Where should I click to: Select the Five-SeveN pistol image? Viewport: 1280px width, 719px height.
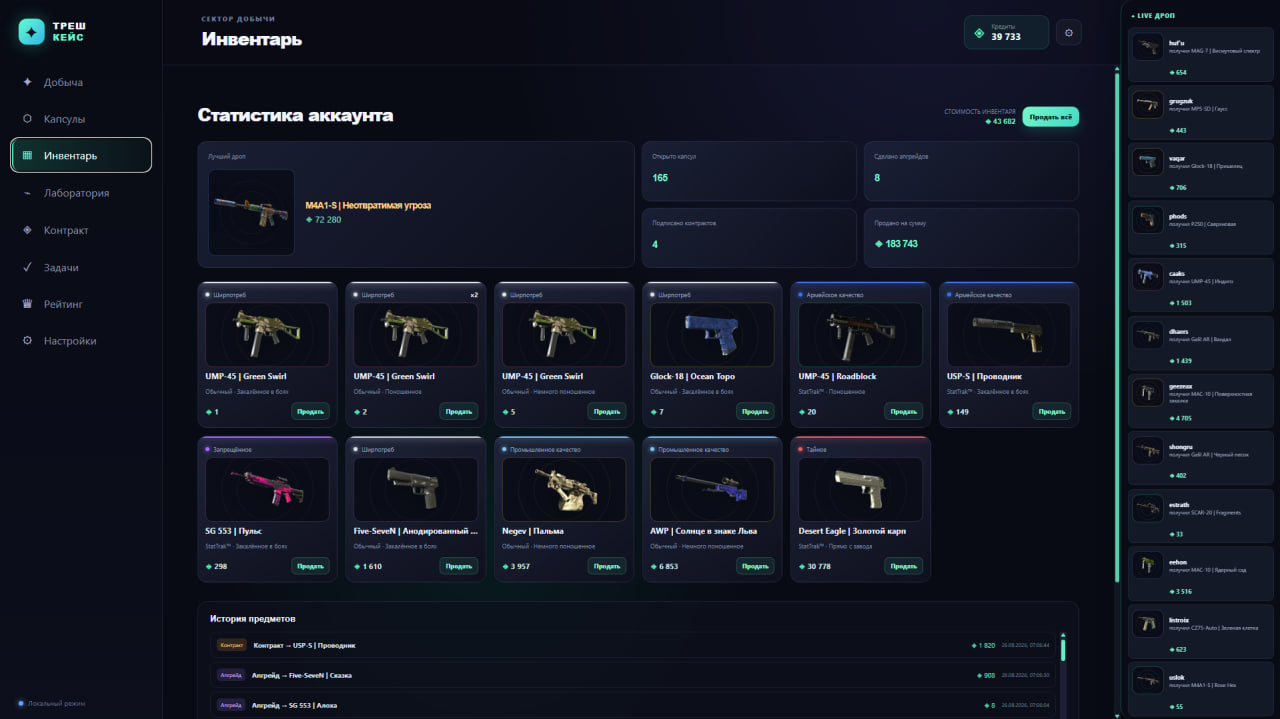click(x=415, y=489)
